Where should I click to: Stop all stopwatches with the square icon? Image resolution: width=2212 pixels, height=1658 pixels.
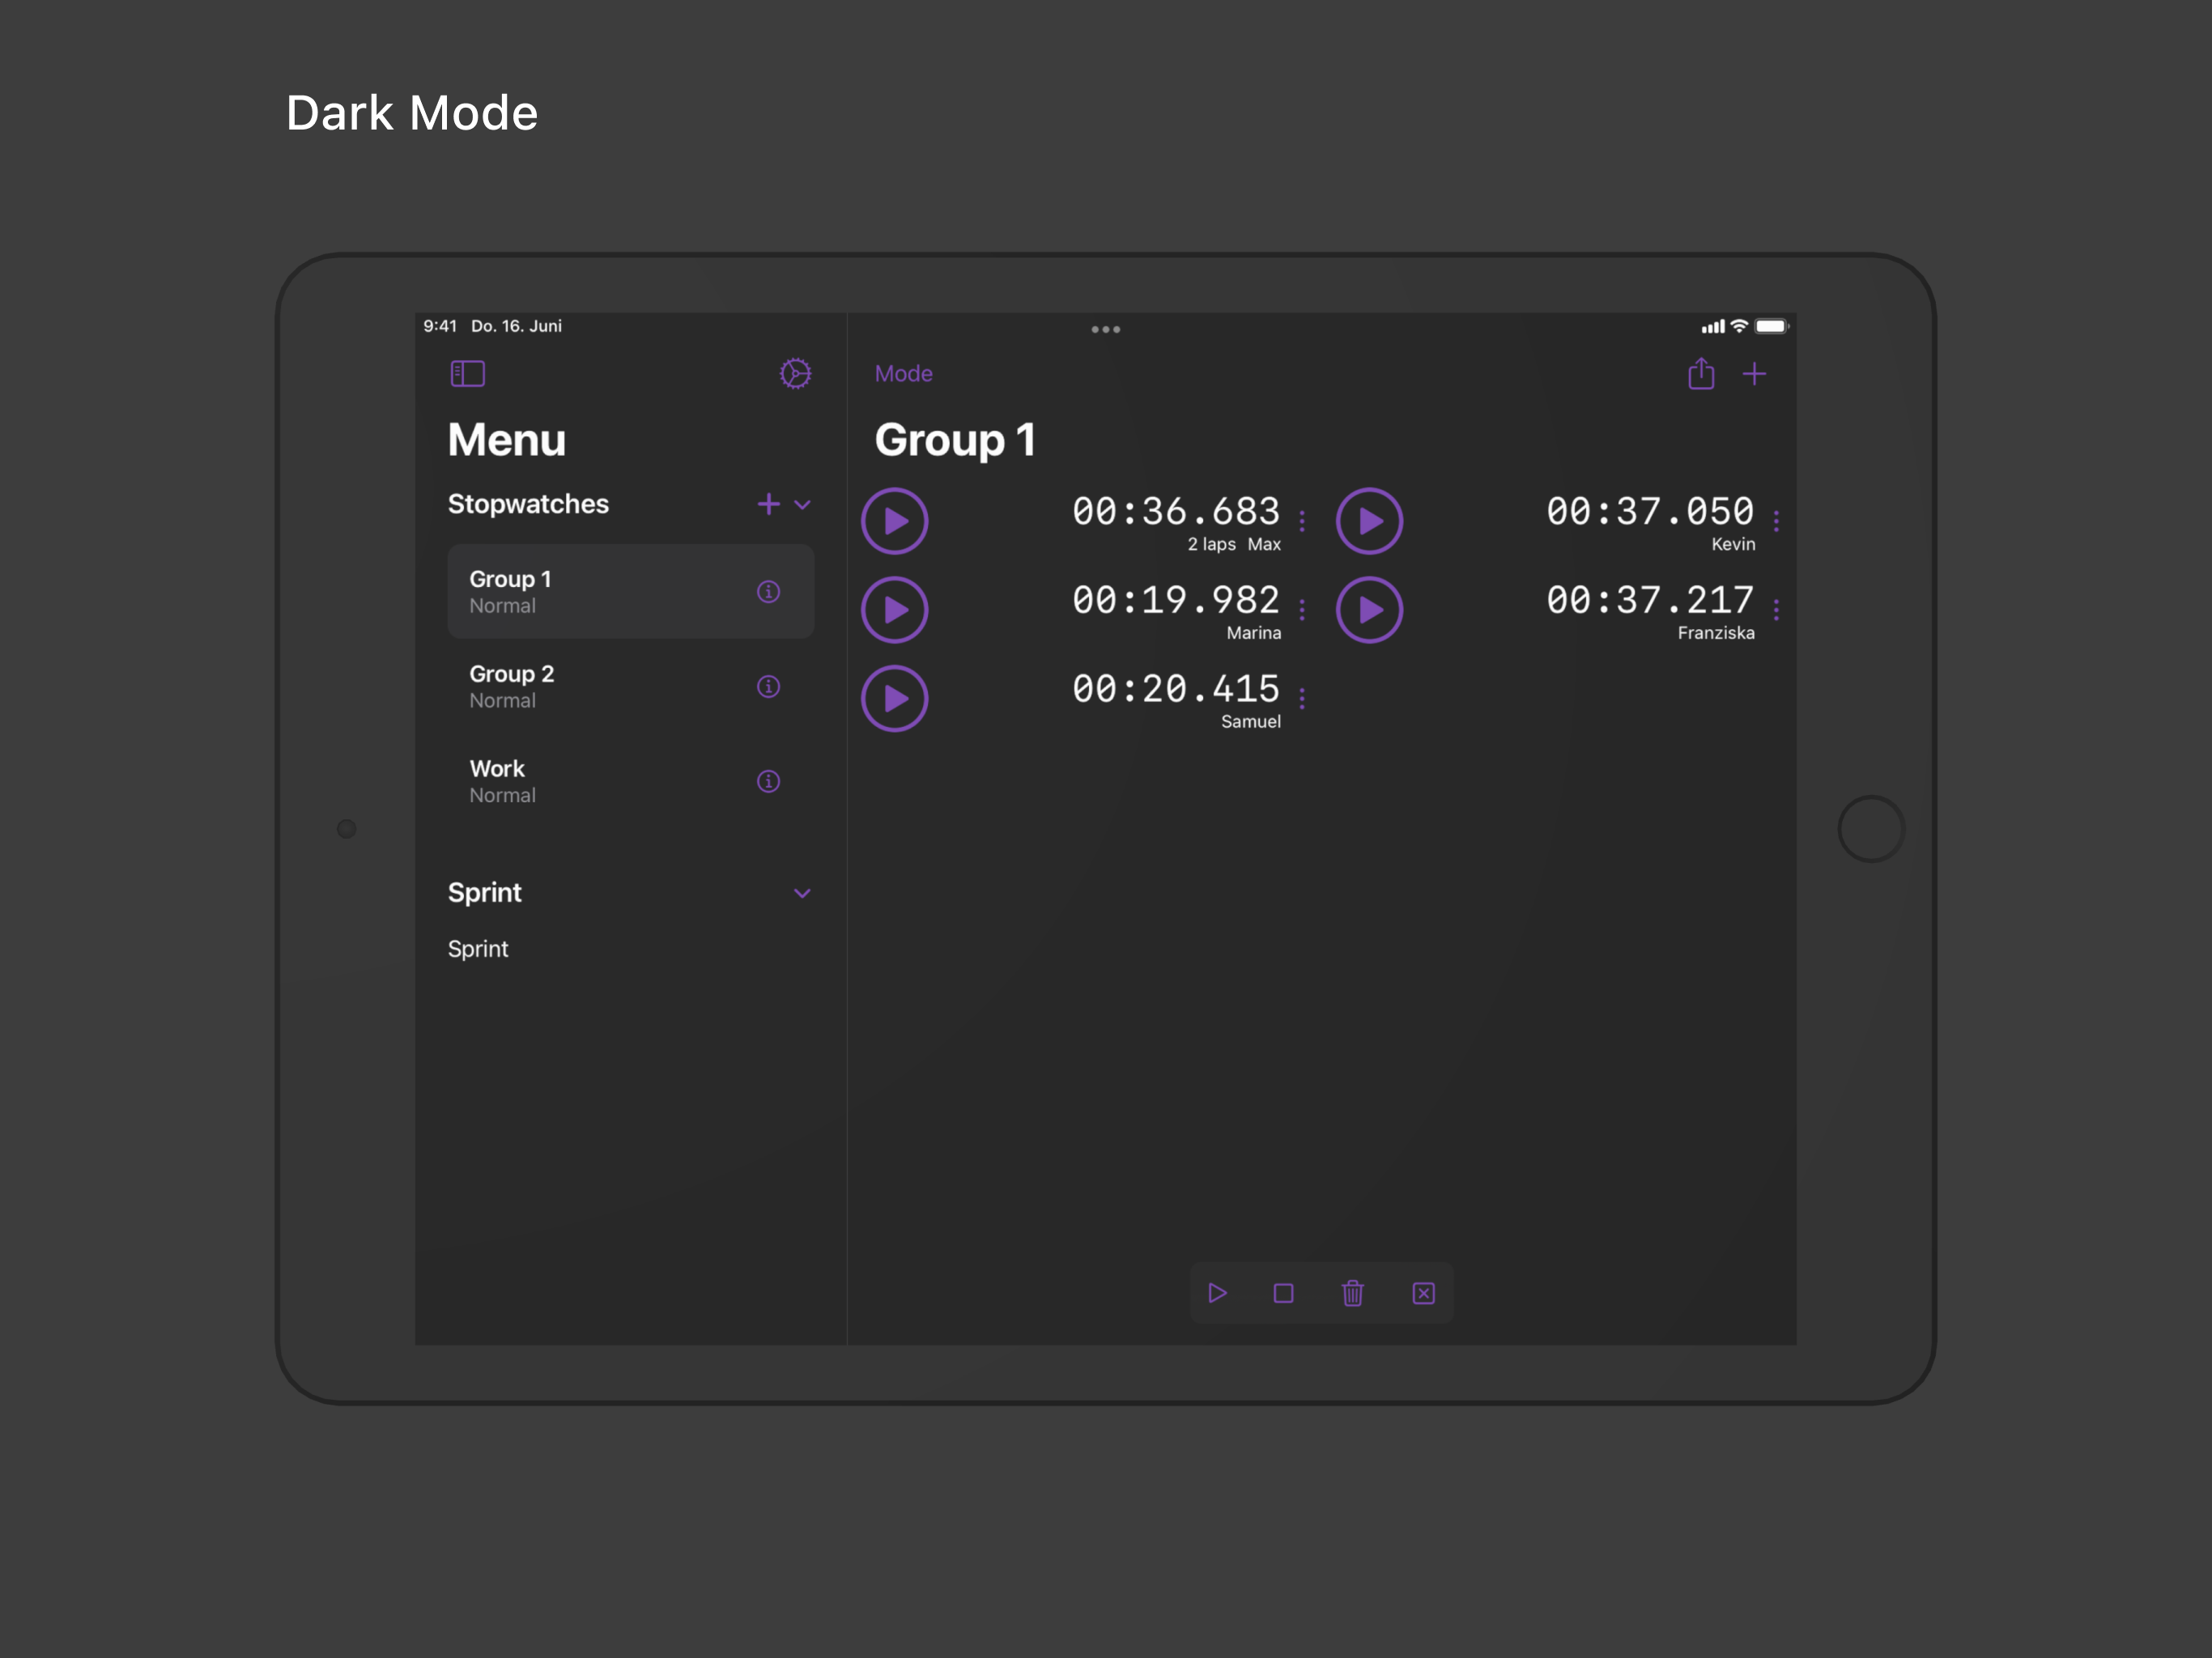coord(1283,1293)
